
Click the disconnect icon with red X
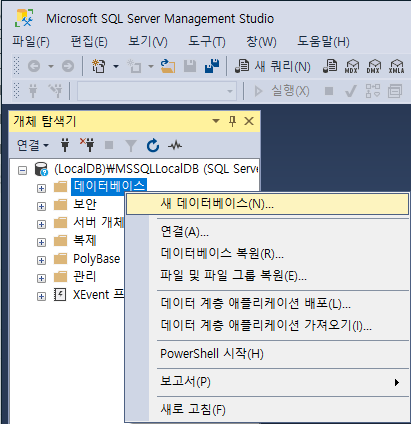(x=87, y=145)
